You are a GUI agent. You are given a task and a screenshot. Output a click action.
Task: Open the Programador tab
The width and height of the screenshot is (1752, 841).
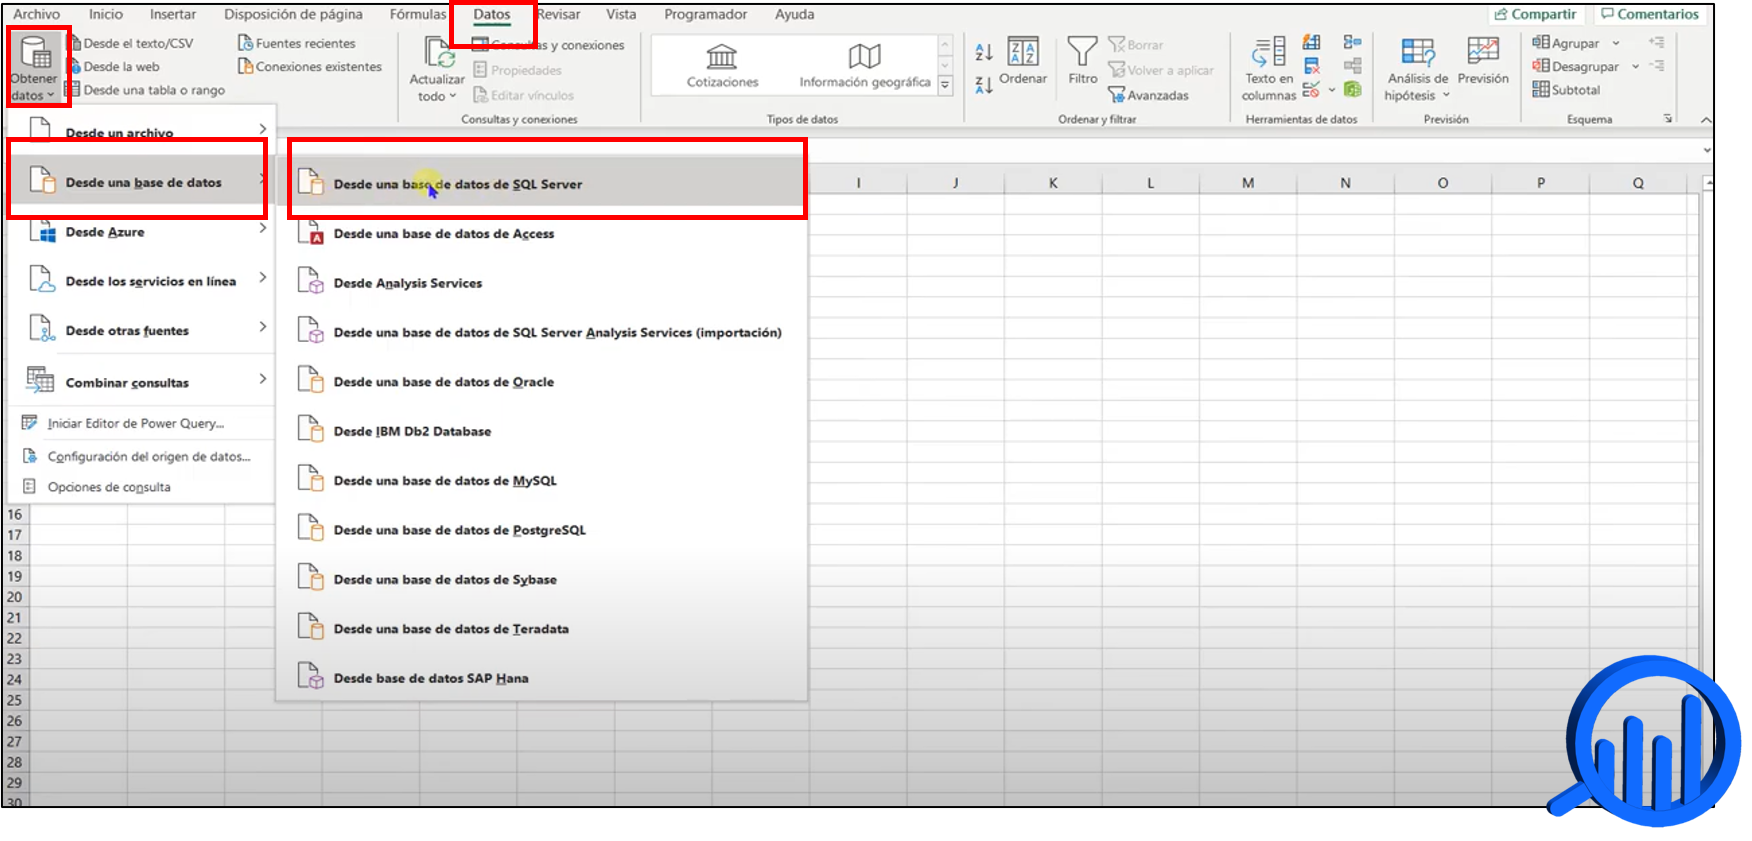(706, 14)
